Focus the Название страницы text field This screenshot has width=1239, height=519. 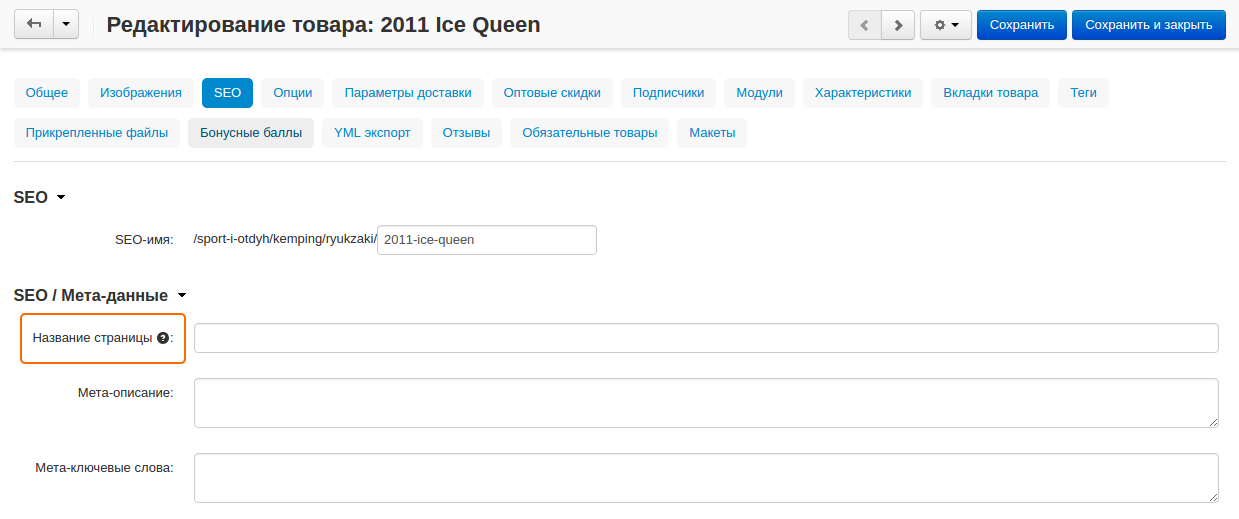click(x=706, y=338)
